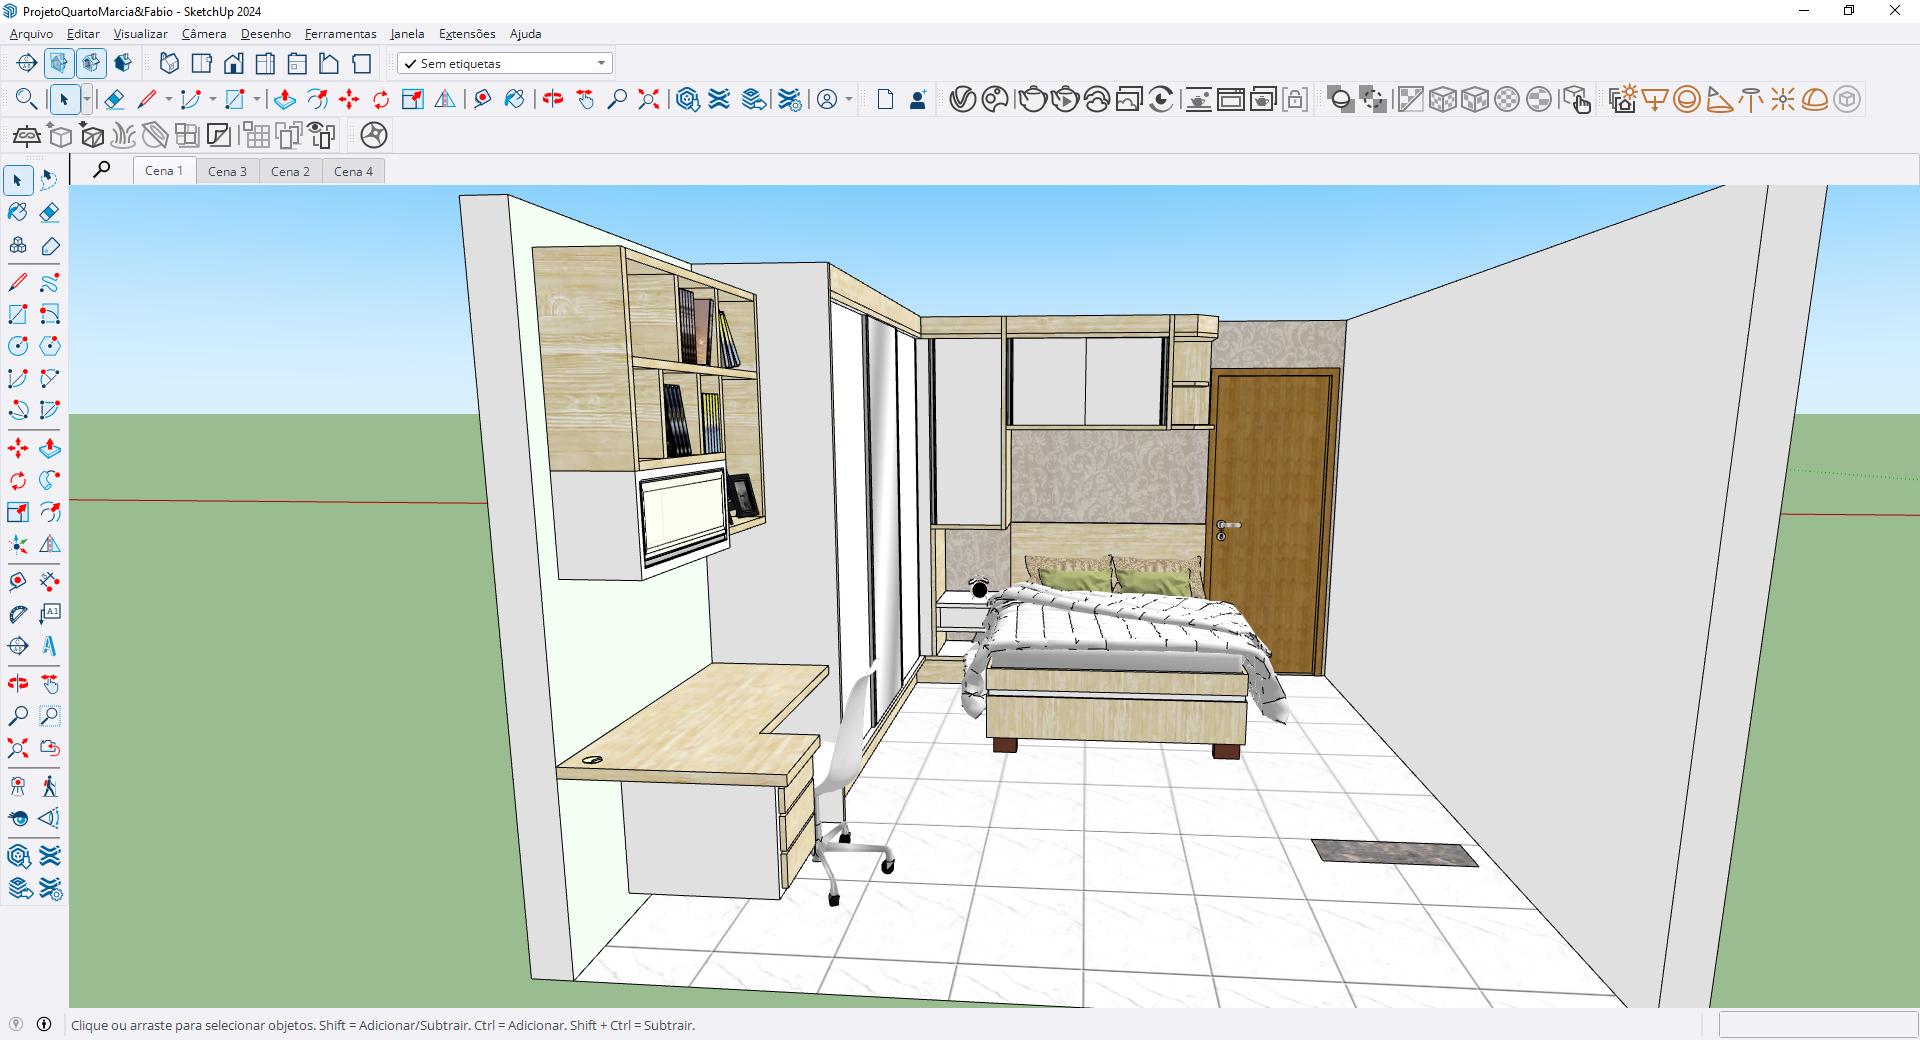Screen dimensions: 1920x1040
Task: Choose the Polygon drawing tool
Action: (49, 346)
